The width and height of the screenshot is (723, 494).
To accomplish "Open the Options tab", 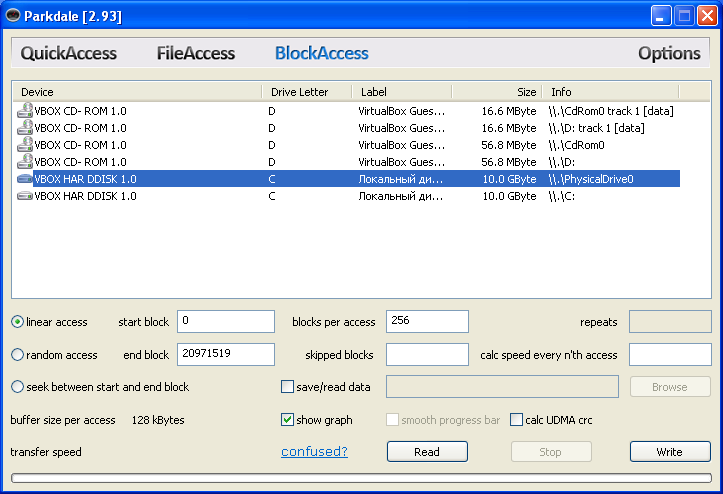I will (669, 53).
